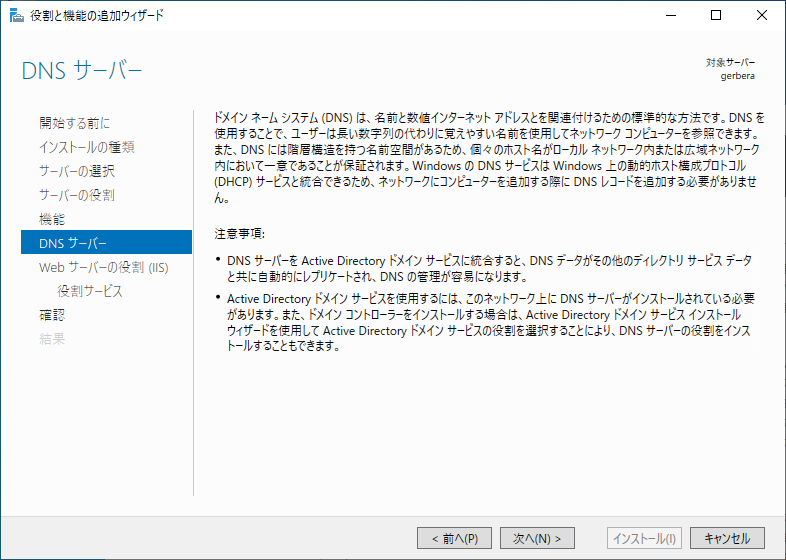Image resolution: width=786 pixels, height=560 pixels.
Task: Click the disabled インストール(I) button
Action: click(x=645, y=538)
